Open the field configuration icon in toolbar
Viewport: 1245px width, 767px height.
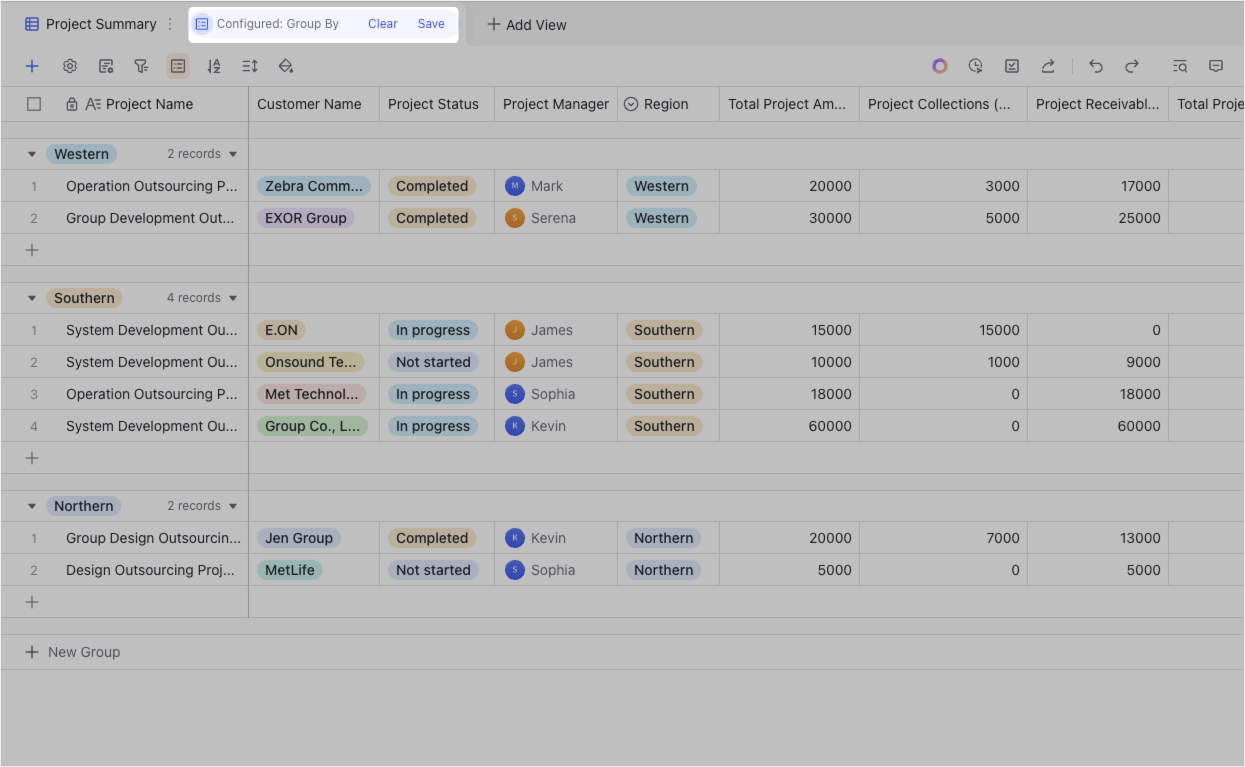pos(106,66)
